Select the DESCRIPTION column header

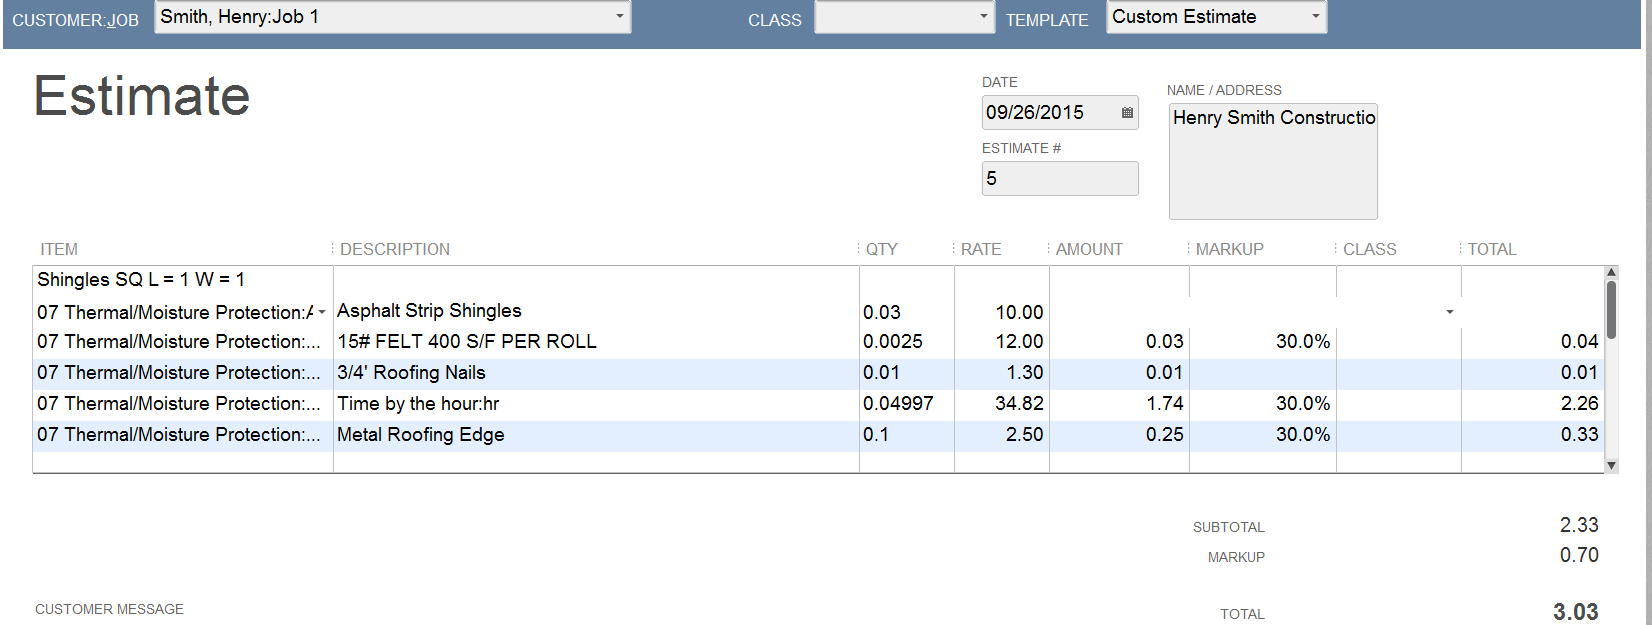pyautogui.click(x=395, y=249)
